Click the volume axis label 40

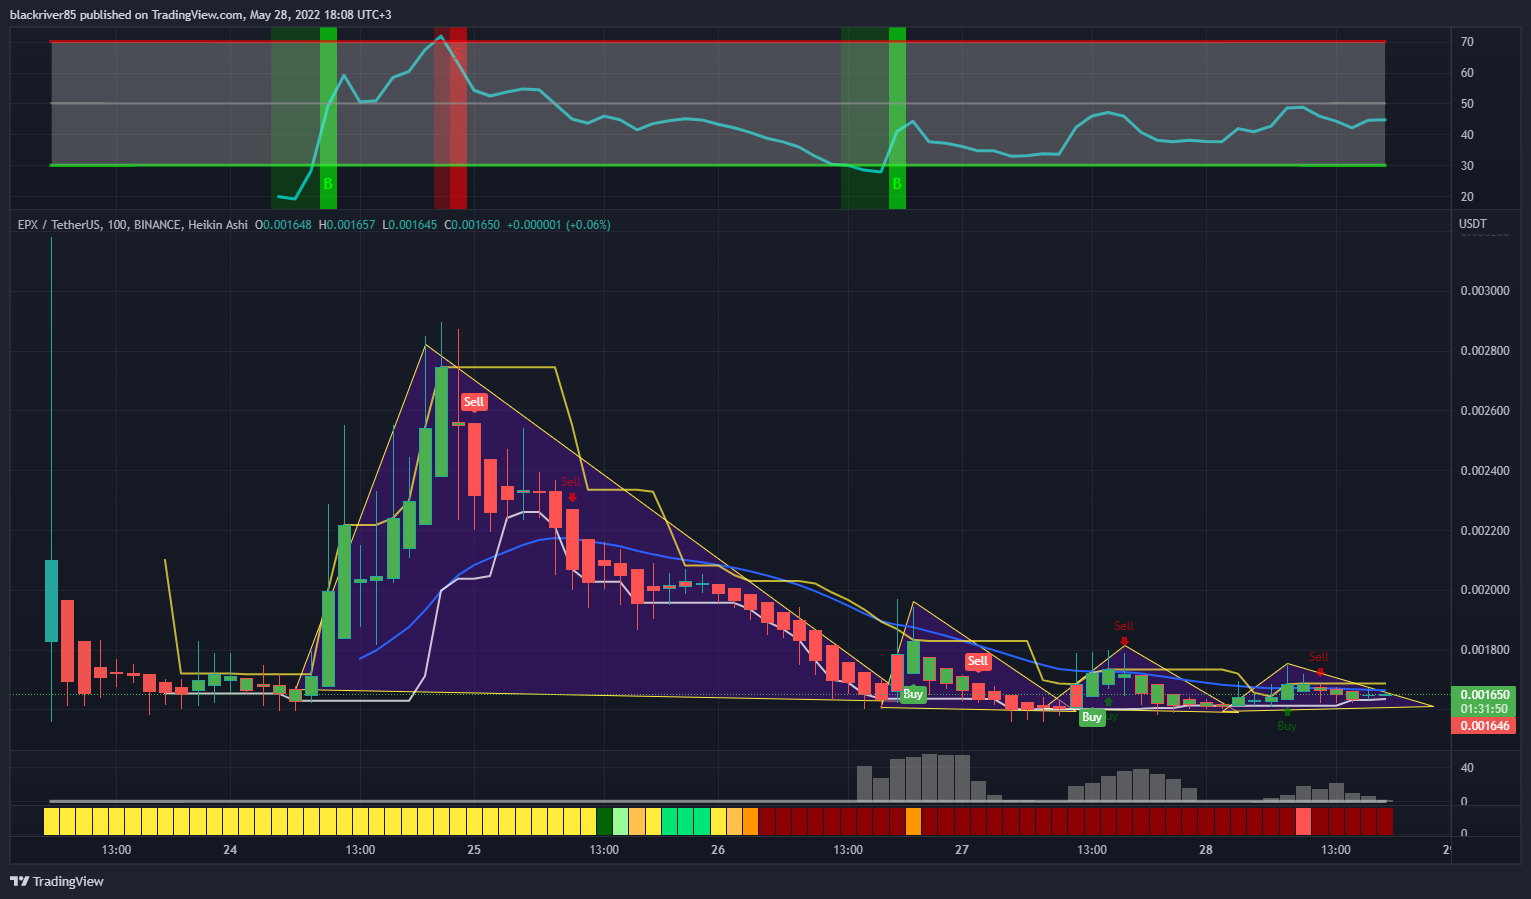tap(1467, 768)
